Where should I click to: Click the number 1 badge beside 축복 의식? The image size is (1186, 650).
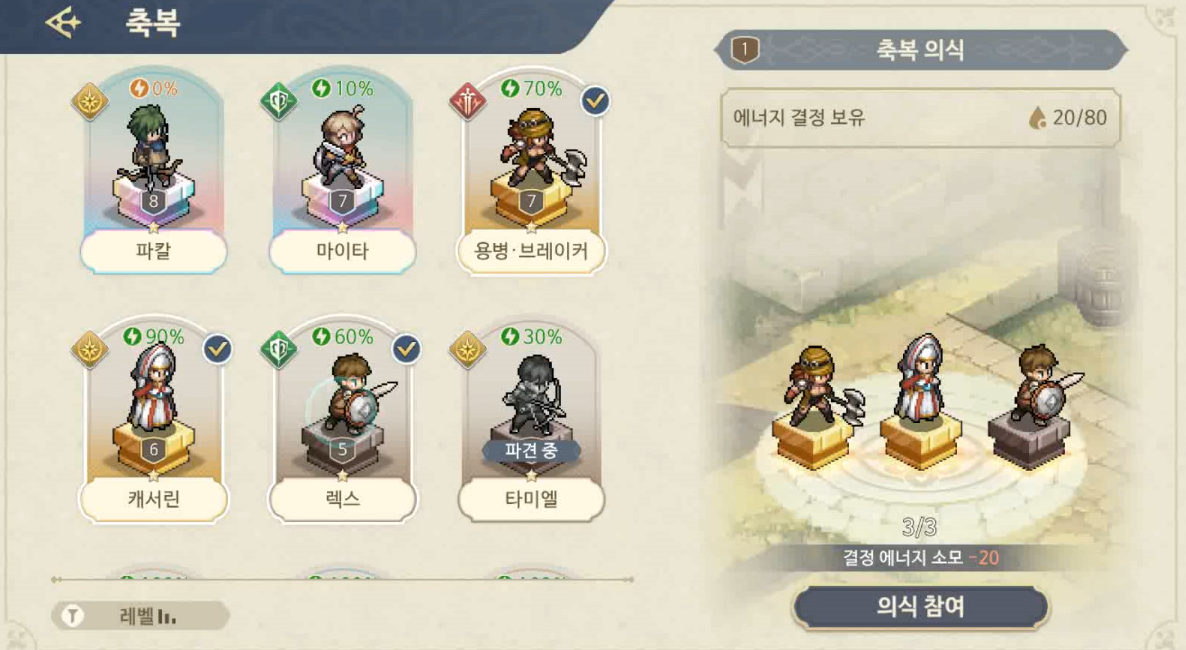pyautogui.click(x=745, y=50)
